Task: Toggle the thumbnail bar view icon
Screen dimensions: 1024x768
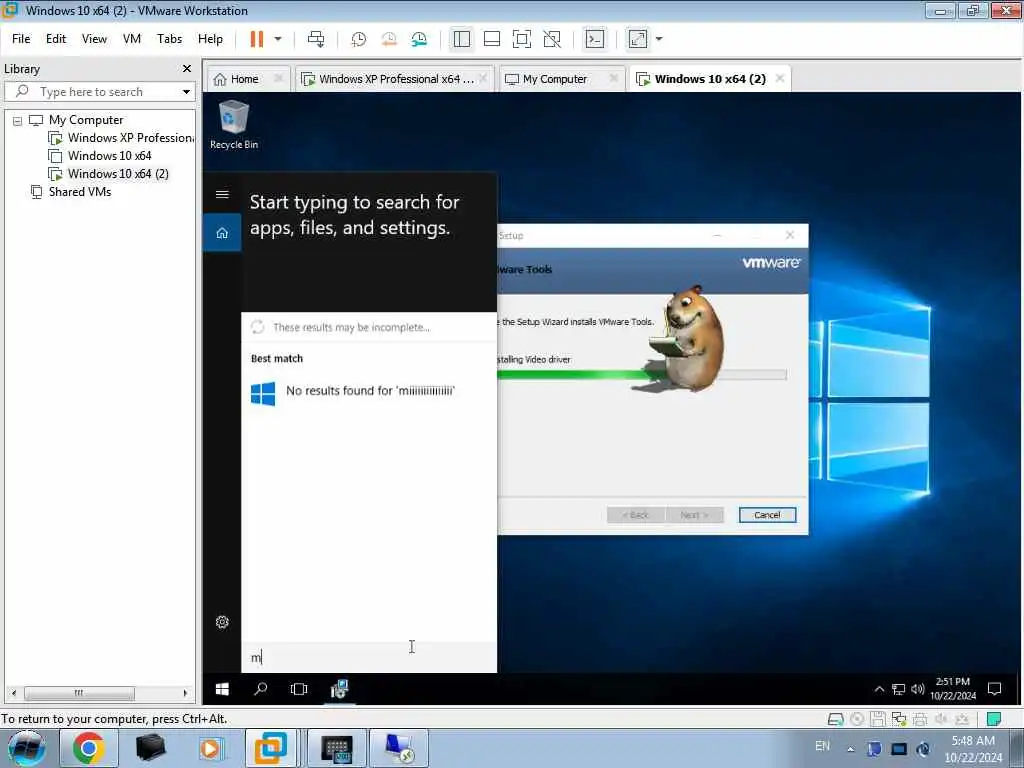Action: pos(492,39)
